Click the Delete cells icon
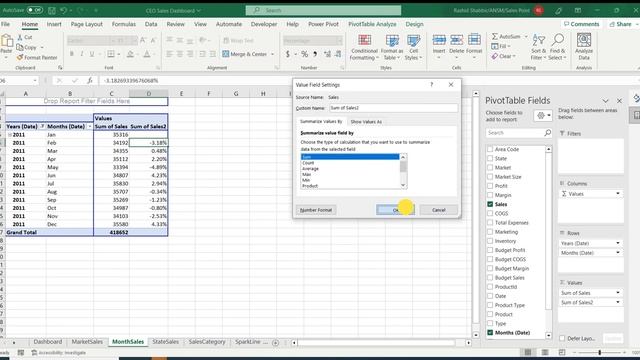The image size is (640, 360). [456, 41]
